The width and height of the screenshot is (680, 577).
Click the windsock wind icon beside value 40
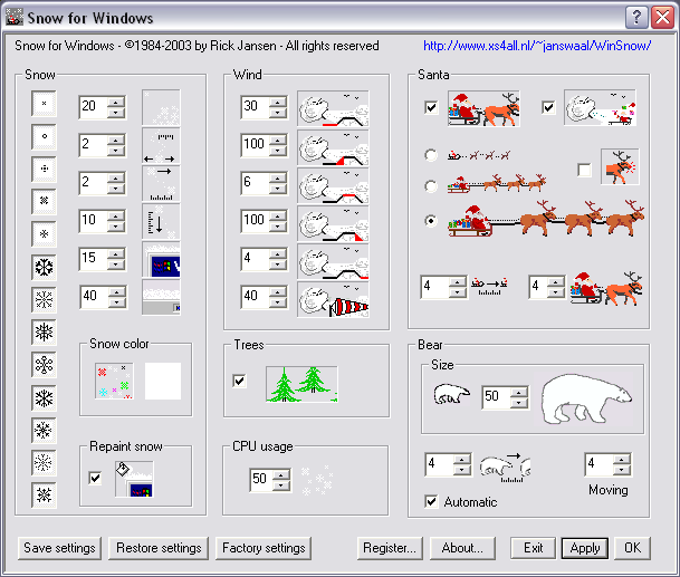(333, 299)
